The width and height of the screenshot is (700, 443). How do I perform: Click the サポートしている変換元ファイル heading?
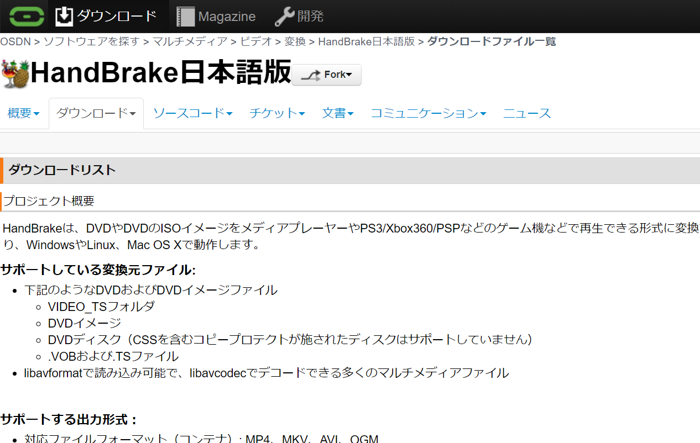tap(98, 270)
